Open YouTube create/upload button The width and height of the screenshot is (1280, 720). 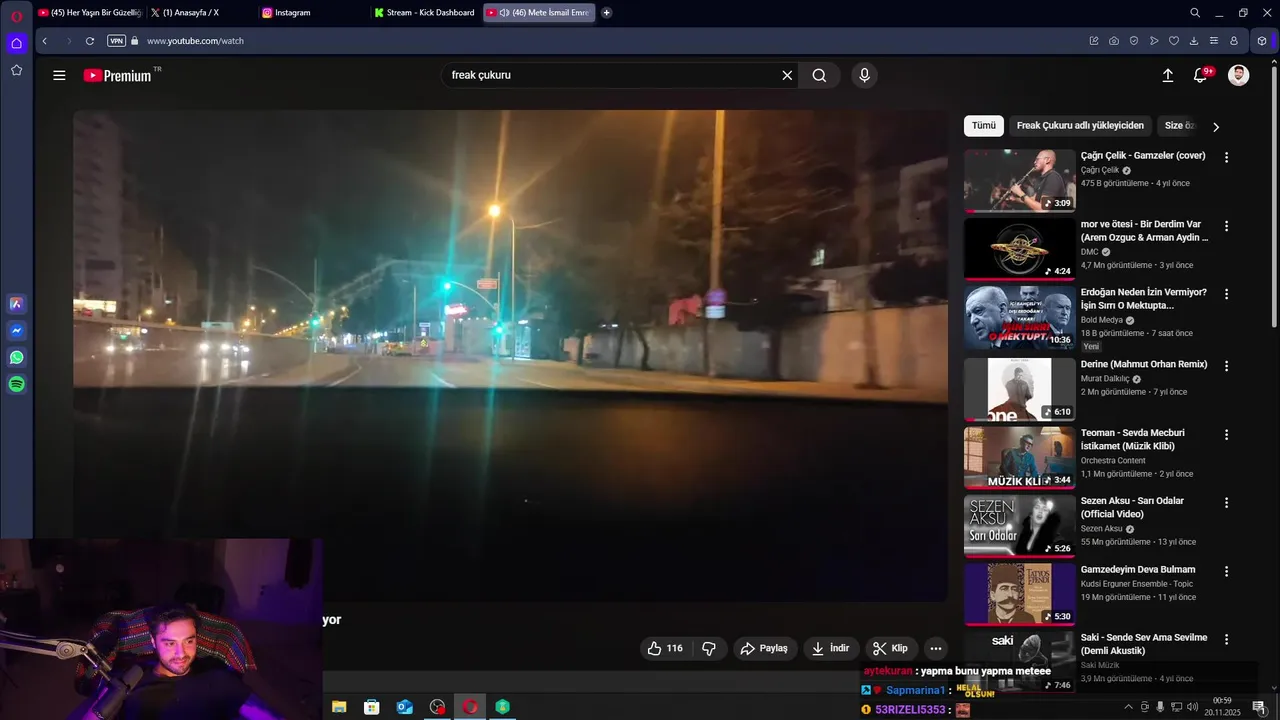1167,75
